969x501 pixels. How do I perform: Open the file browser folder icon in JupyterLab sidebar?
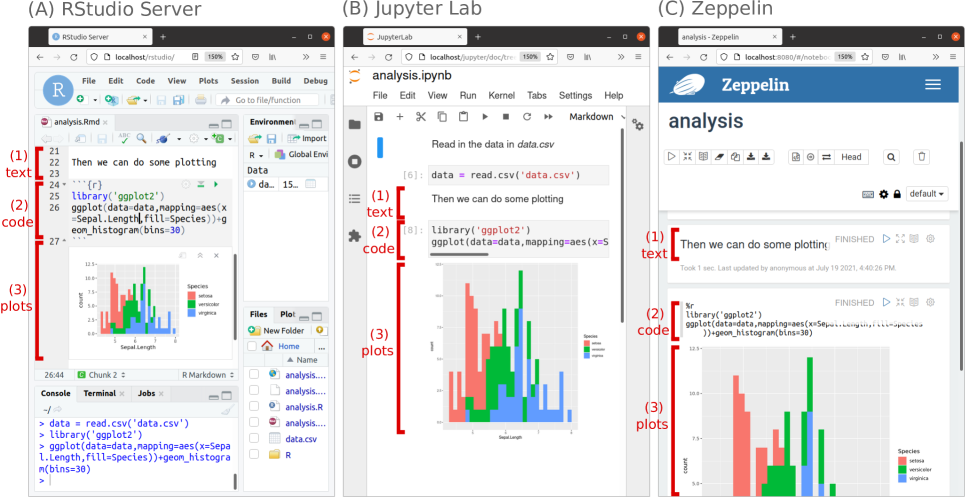coord(354,124)
